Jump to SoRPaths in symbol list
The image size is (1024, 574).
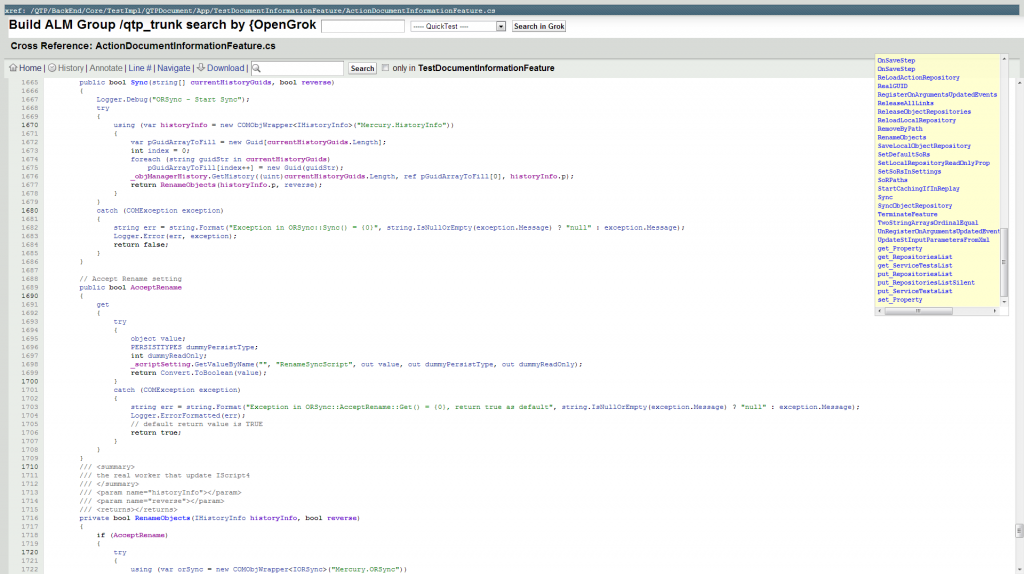(x=892, y=180)
